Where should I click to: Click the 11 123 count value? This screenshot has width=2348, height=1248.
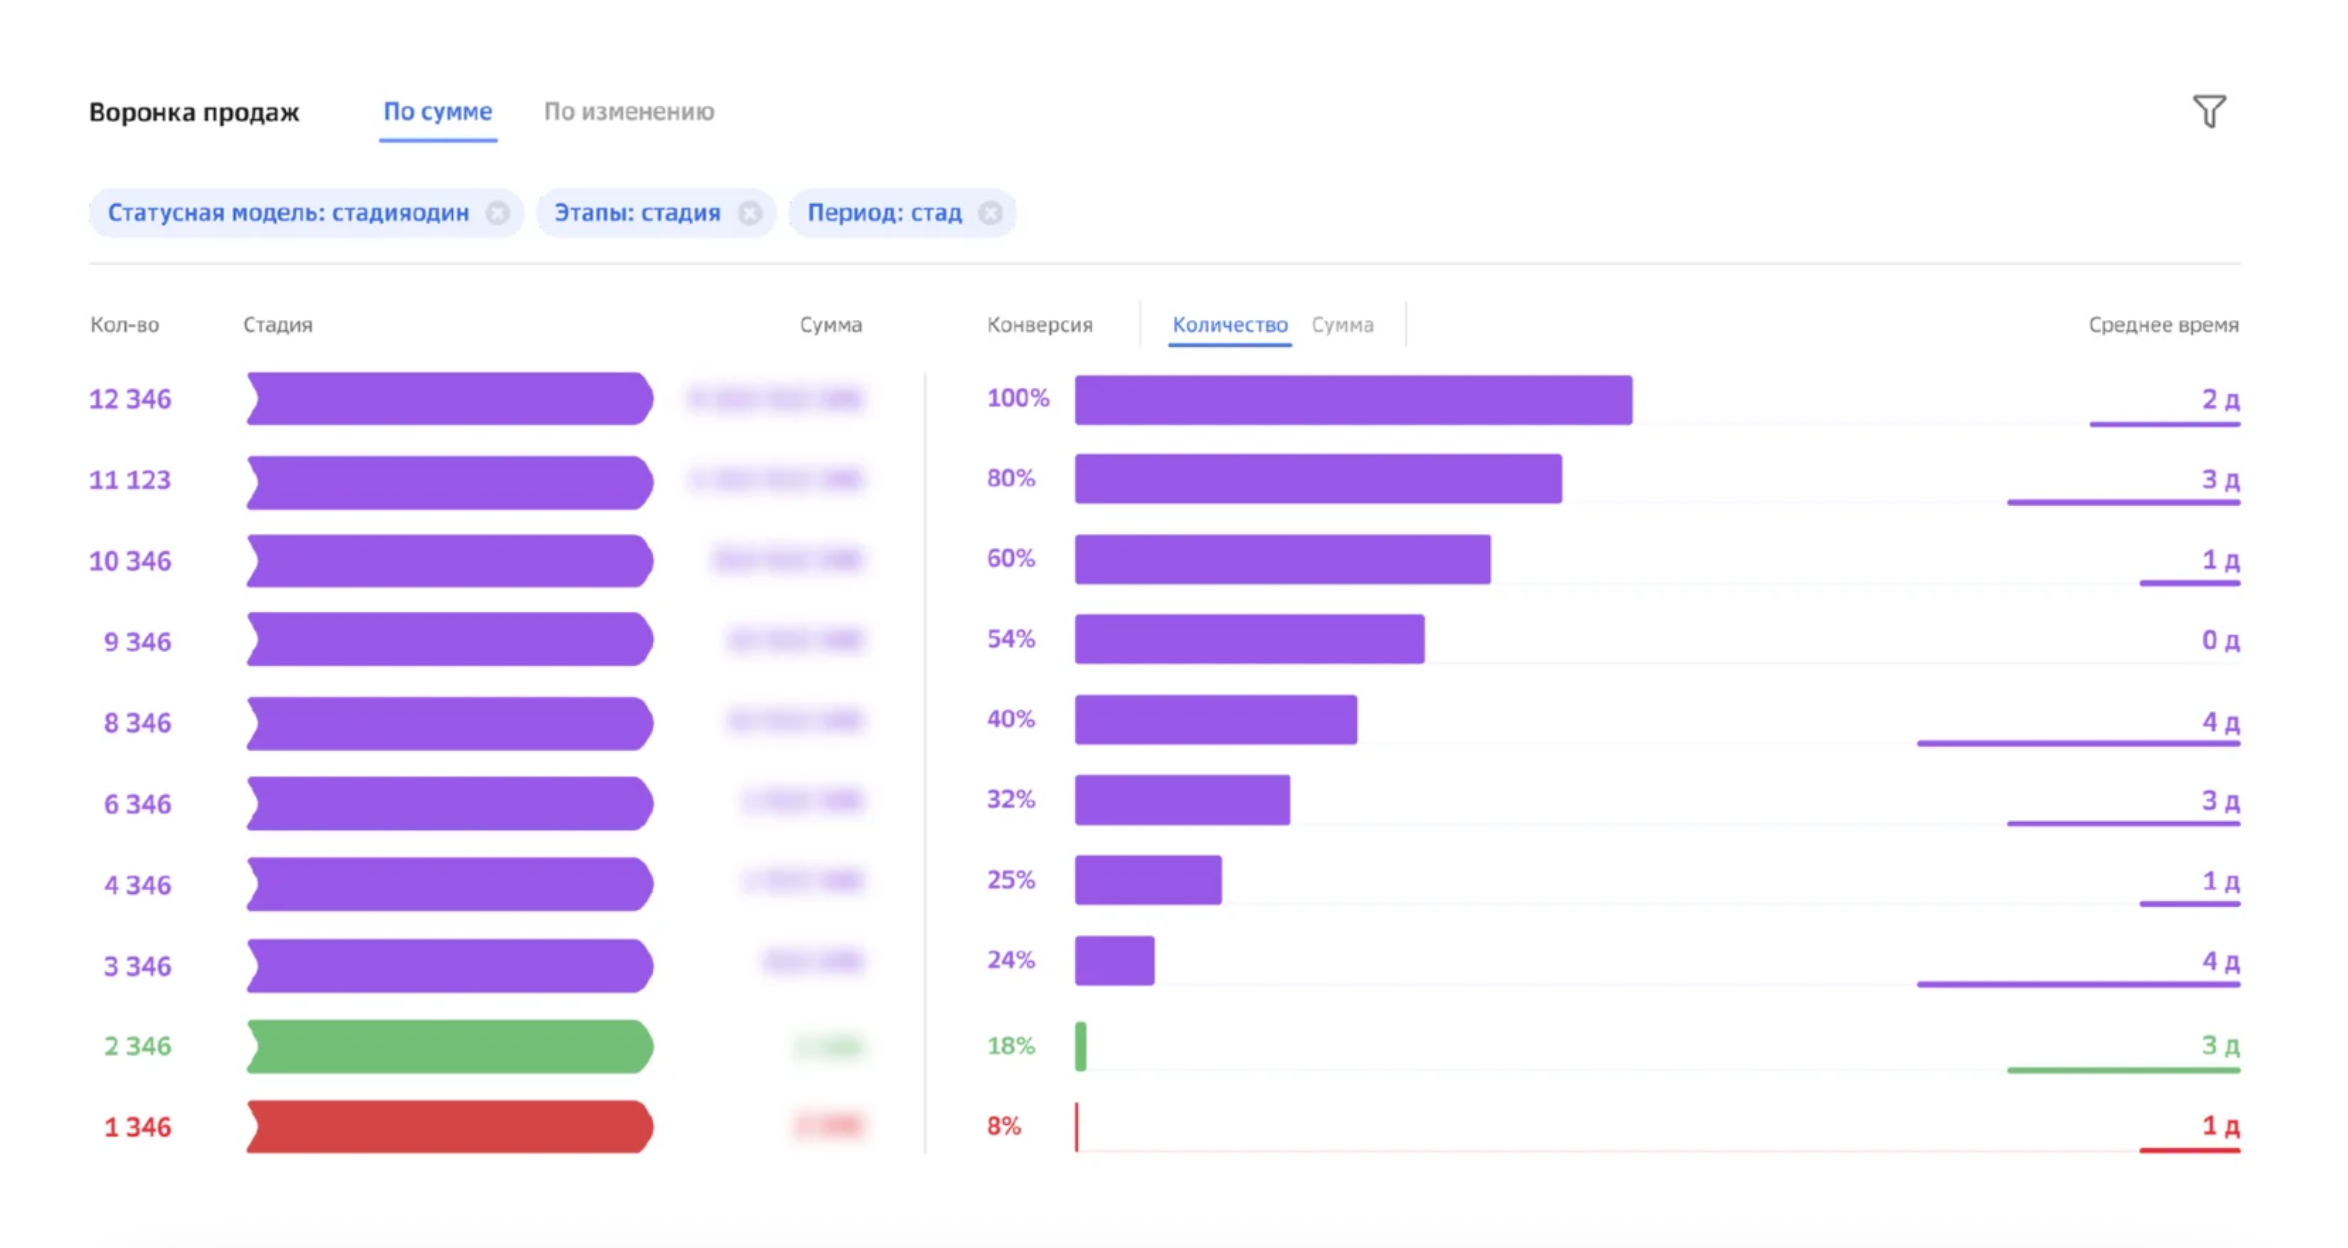coord(130,480)
